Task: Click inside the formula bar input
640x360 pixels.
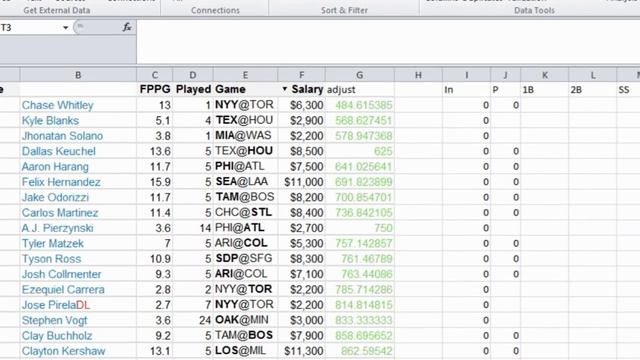Action: pos(388,41)
